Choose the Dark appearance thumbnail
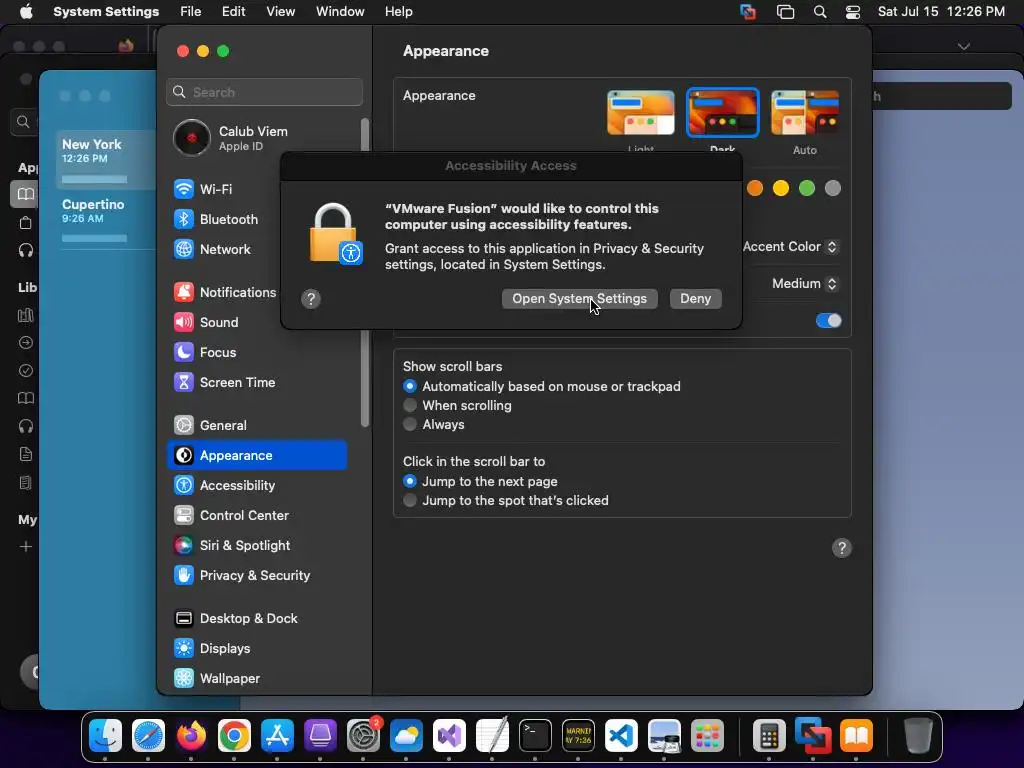1024x768 pixels. pos(722,112)
